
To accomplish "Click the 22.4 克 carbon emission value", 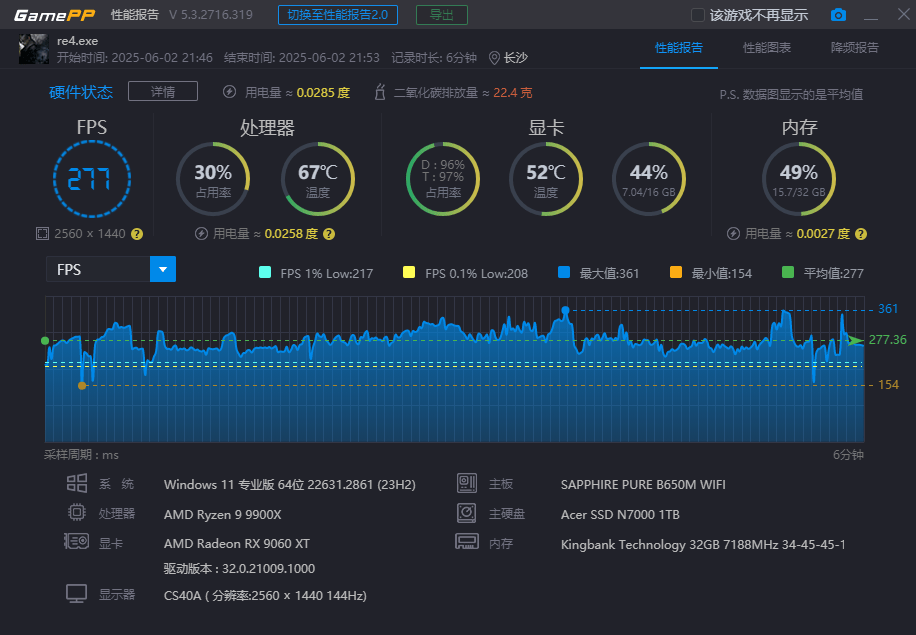I will click(x=513, y=92).
